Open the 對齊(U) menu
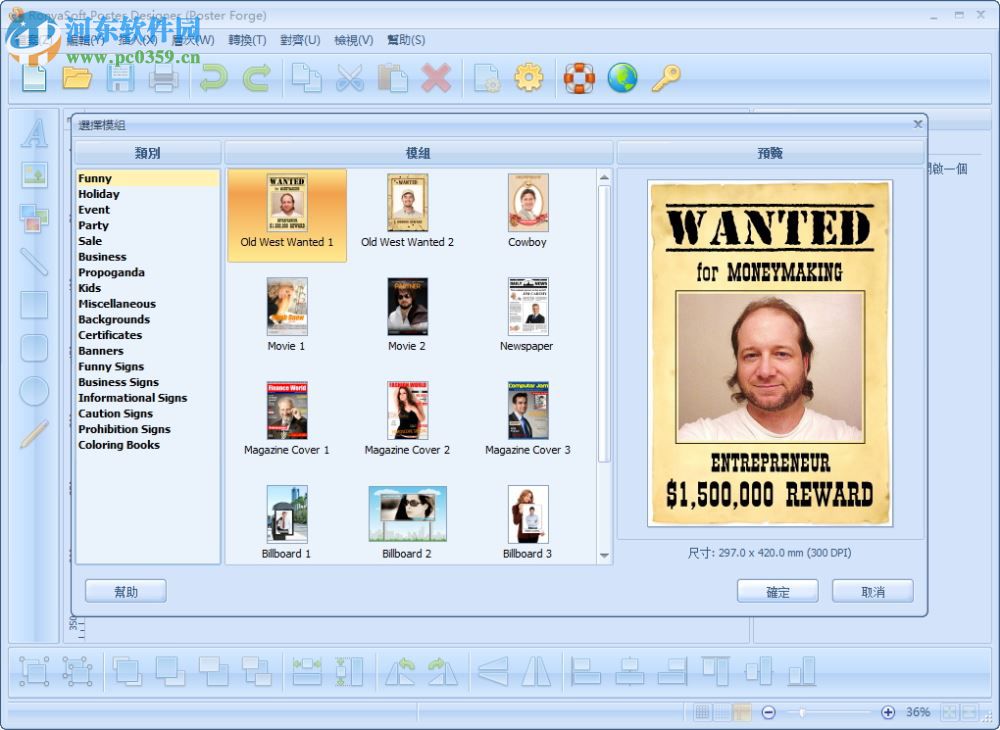1000x730 pixels. (x=300, y=40)
